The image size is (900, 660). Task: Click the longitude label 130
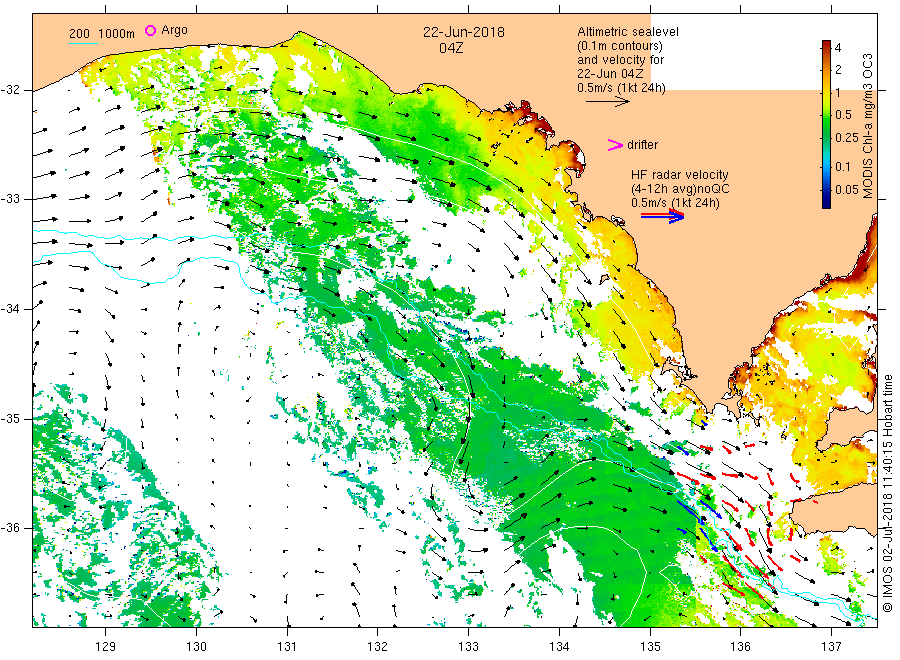point(196,646)
